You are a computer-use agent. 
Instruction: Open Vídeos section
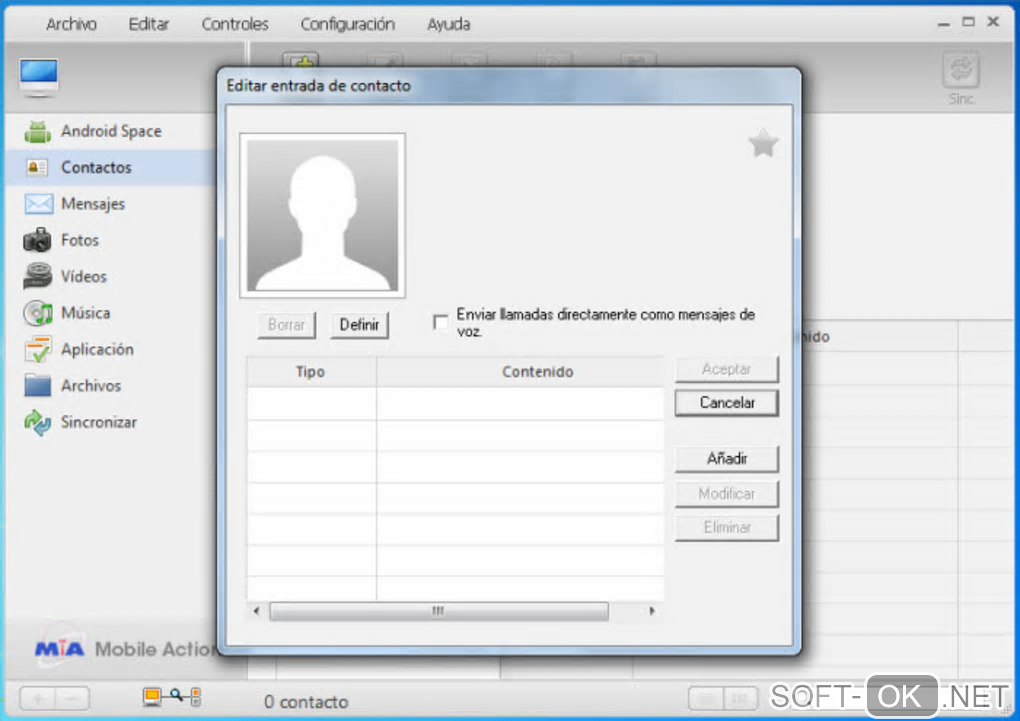pyautogui.click(x=65, y=277)
